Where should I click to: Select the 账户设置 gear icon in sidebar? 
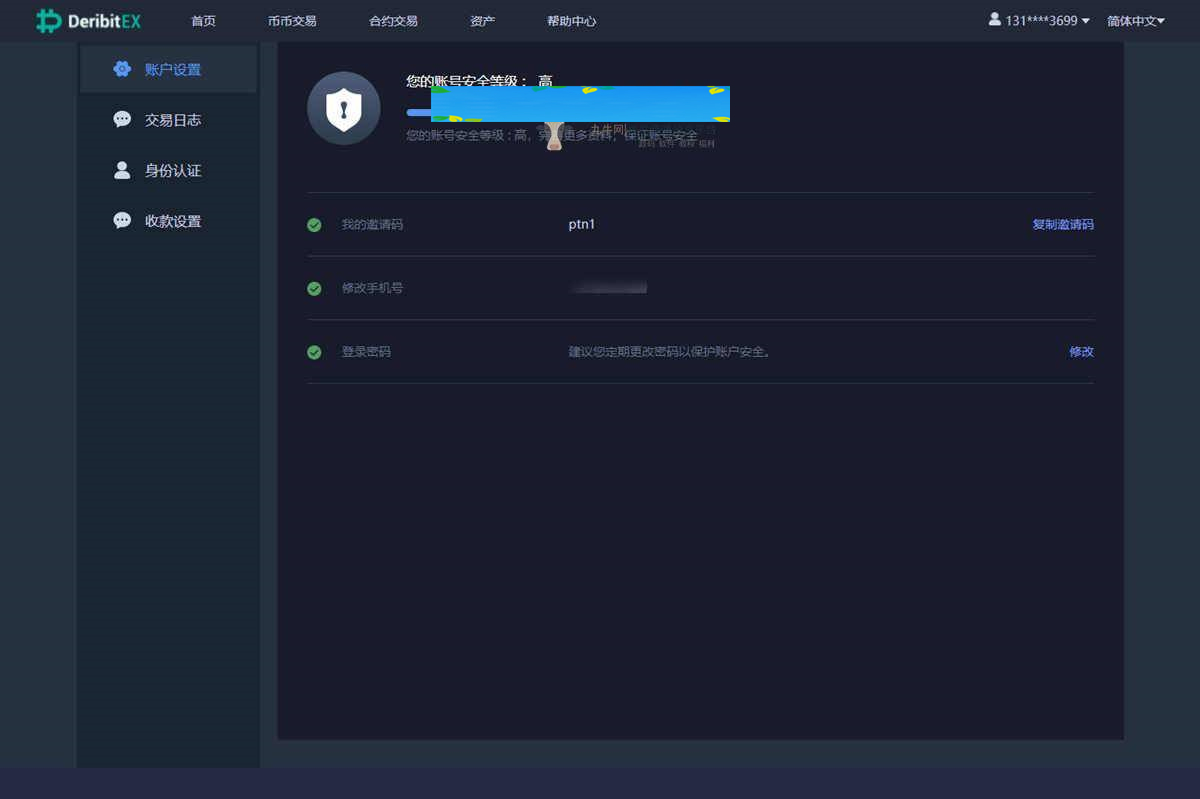pos(124,69)
